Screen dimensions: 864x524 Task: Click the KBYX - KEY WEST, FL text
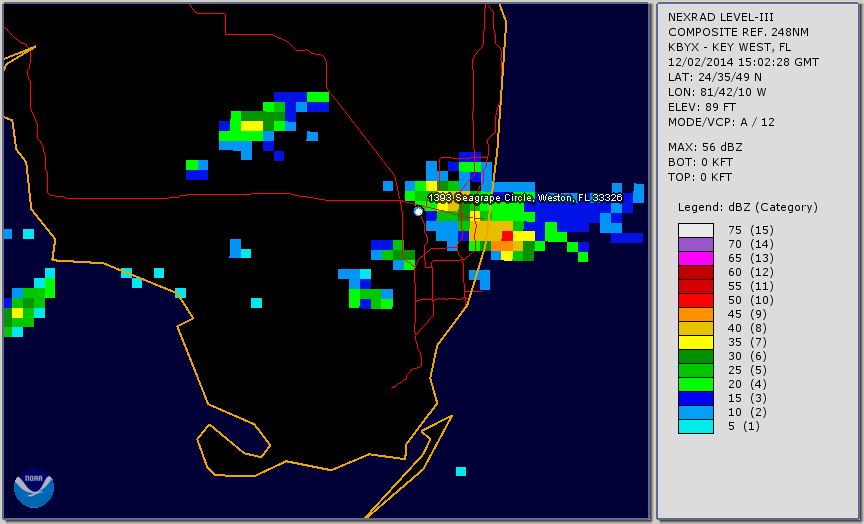point(730,47)
